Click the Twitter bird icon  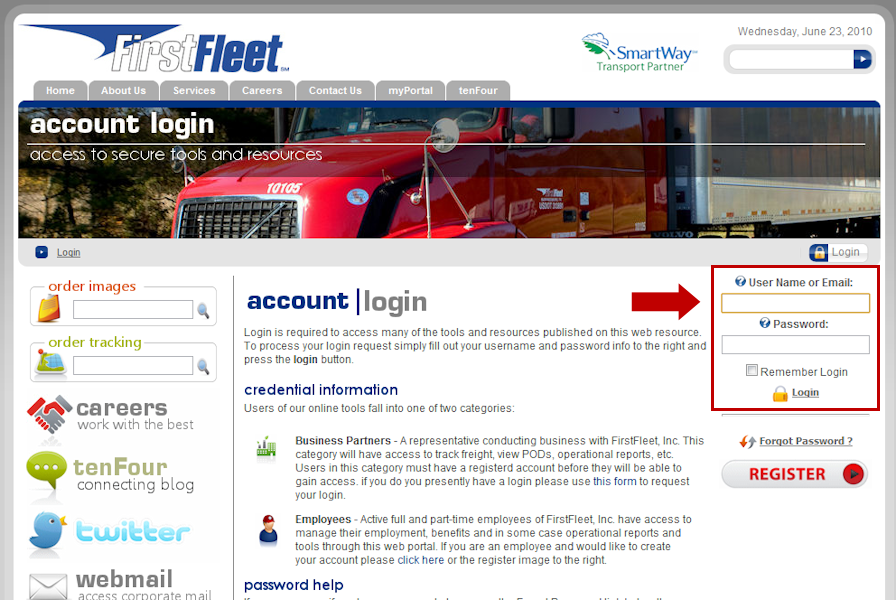[48, 530]
